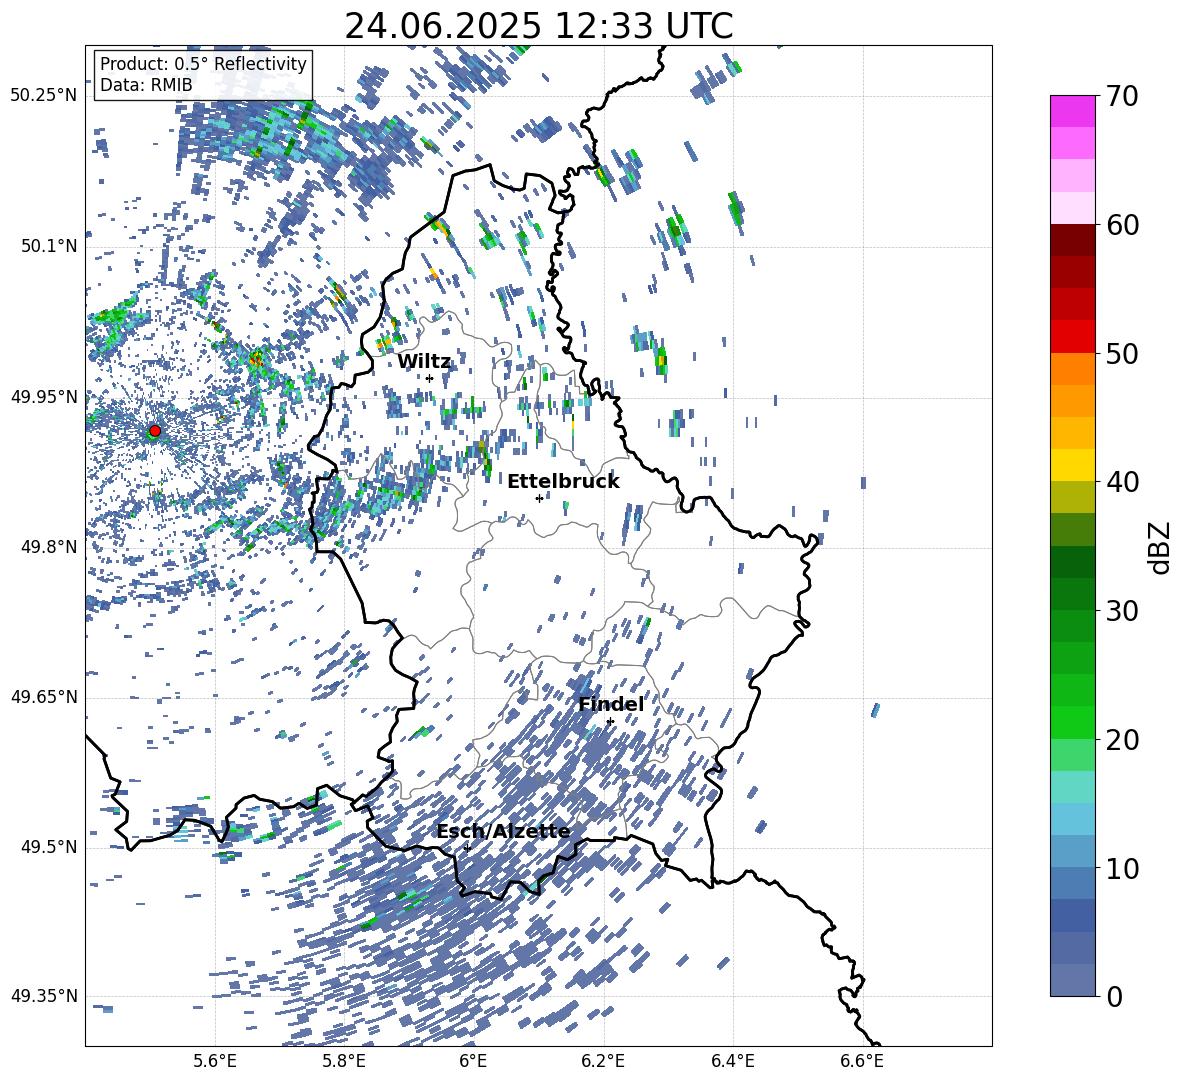This screenshot has height=1081, width=1184.
Task: Click the cross marker below Wiltz label
Action: (x=430, y=379)
